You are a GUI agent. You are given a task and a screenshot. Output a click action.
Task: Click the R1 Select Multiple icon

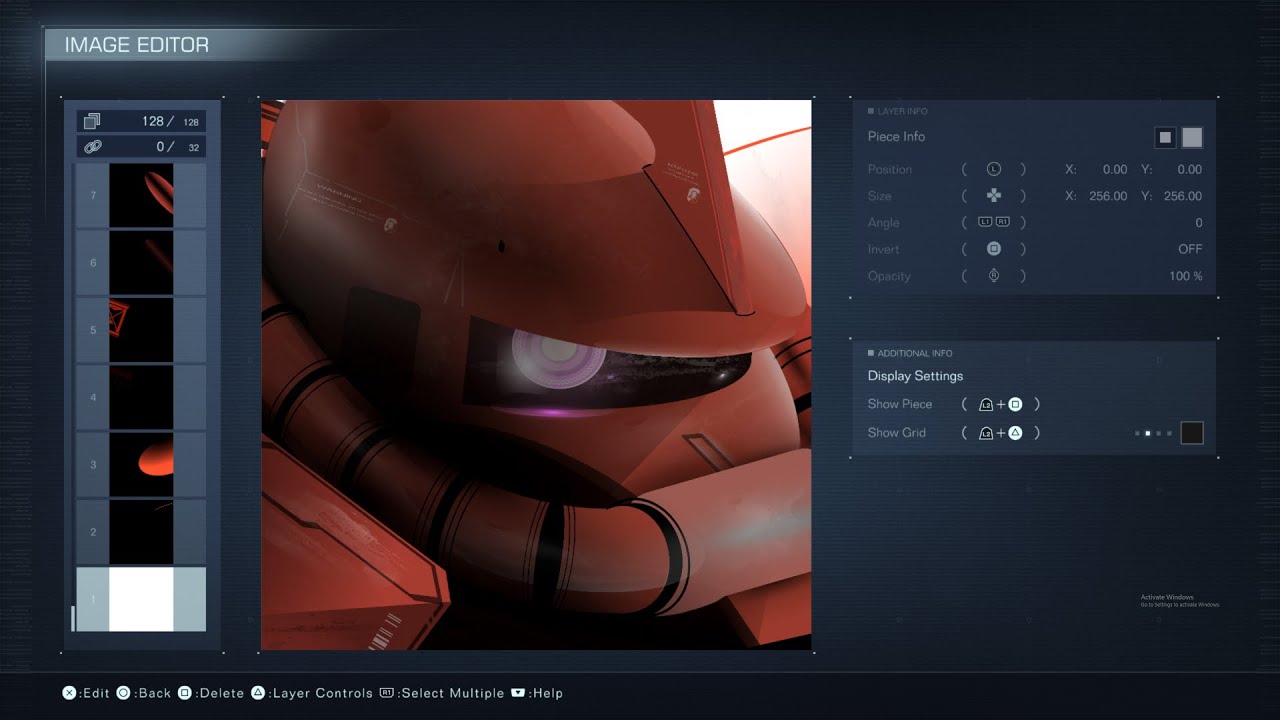pos(387,693)
